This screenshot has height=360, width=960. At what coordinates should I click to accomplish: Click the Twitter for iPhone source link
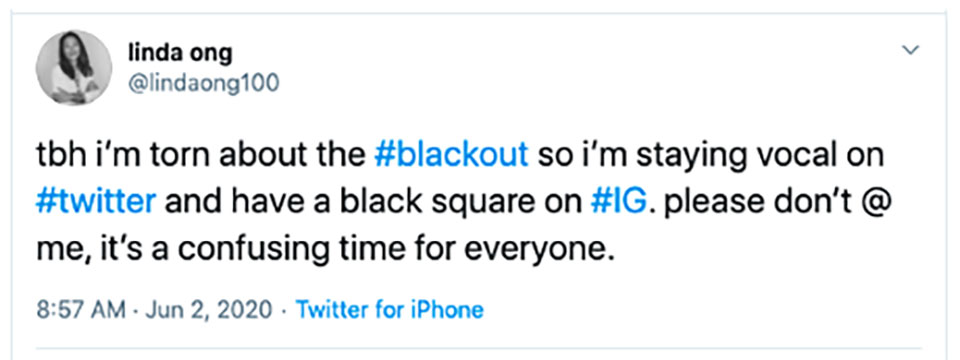pos(389,310)
